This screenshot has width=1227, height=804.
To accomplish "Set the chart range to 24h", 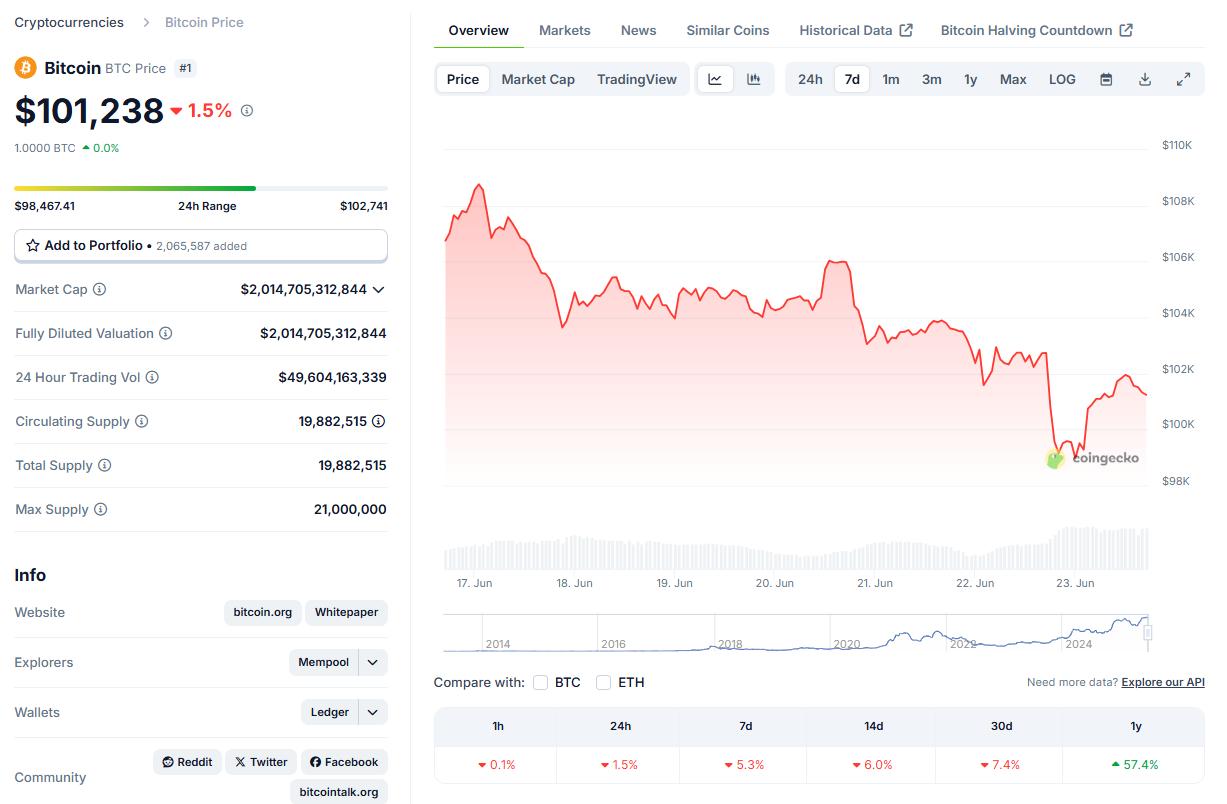I will [x=810, y=79].
